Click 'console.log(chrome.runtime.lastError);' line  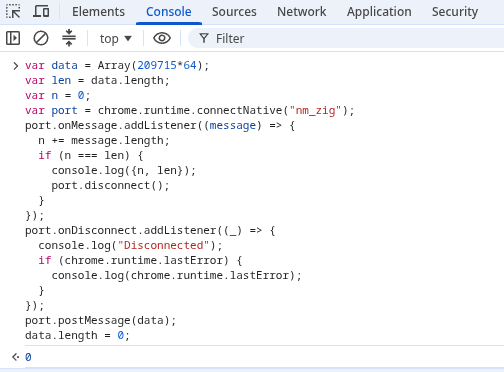coord(176,275)
